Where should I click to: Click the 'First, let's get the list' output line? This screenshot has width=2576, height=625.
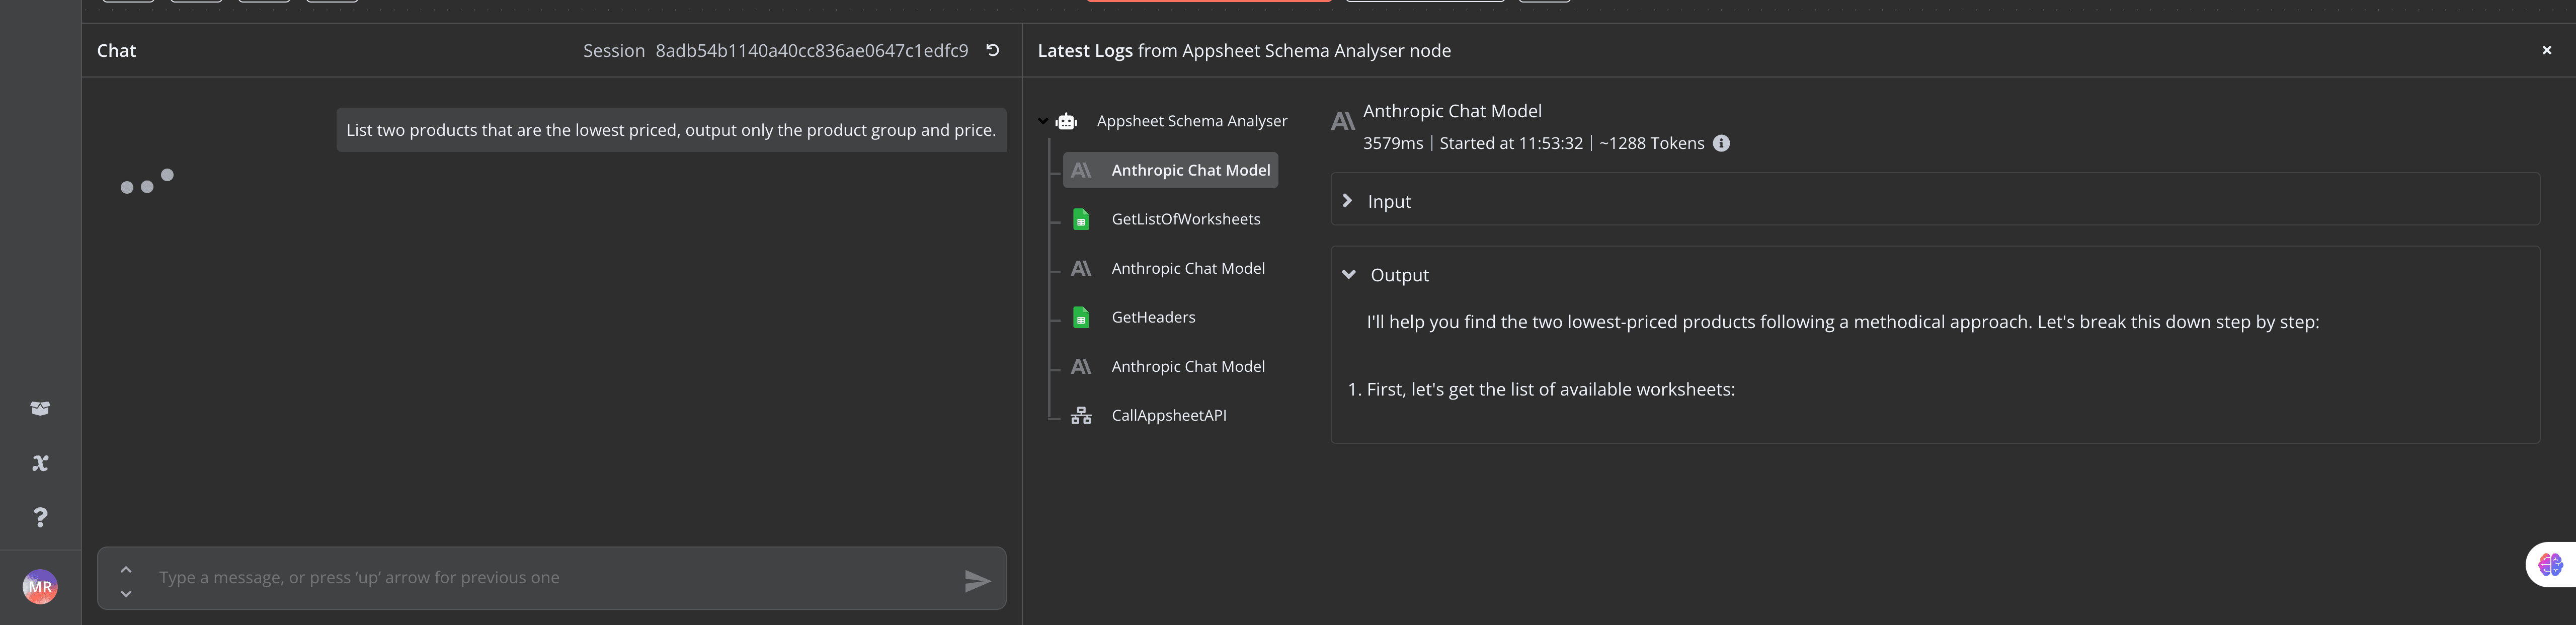tap(1550, 389)
